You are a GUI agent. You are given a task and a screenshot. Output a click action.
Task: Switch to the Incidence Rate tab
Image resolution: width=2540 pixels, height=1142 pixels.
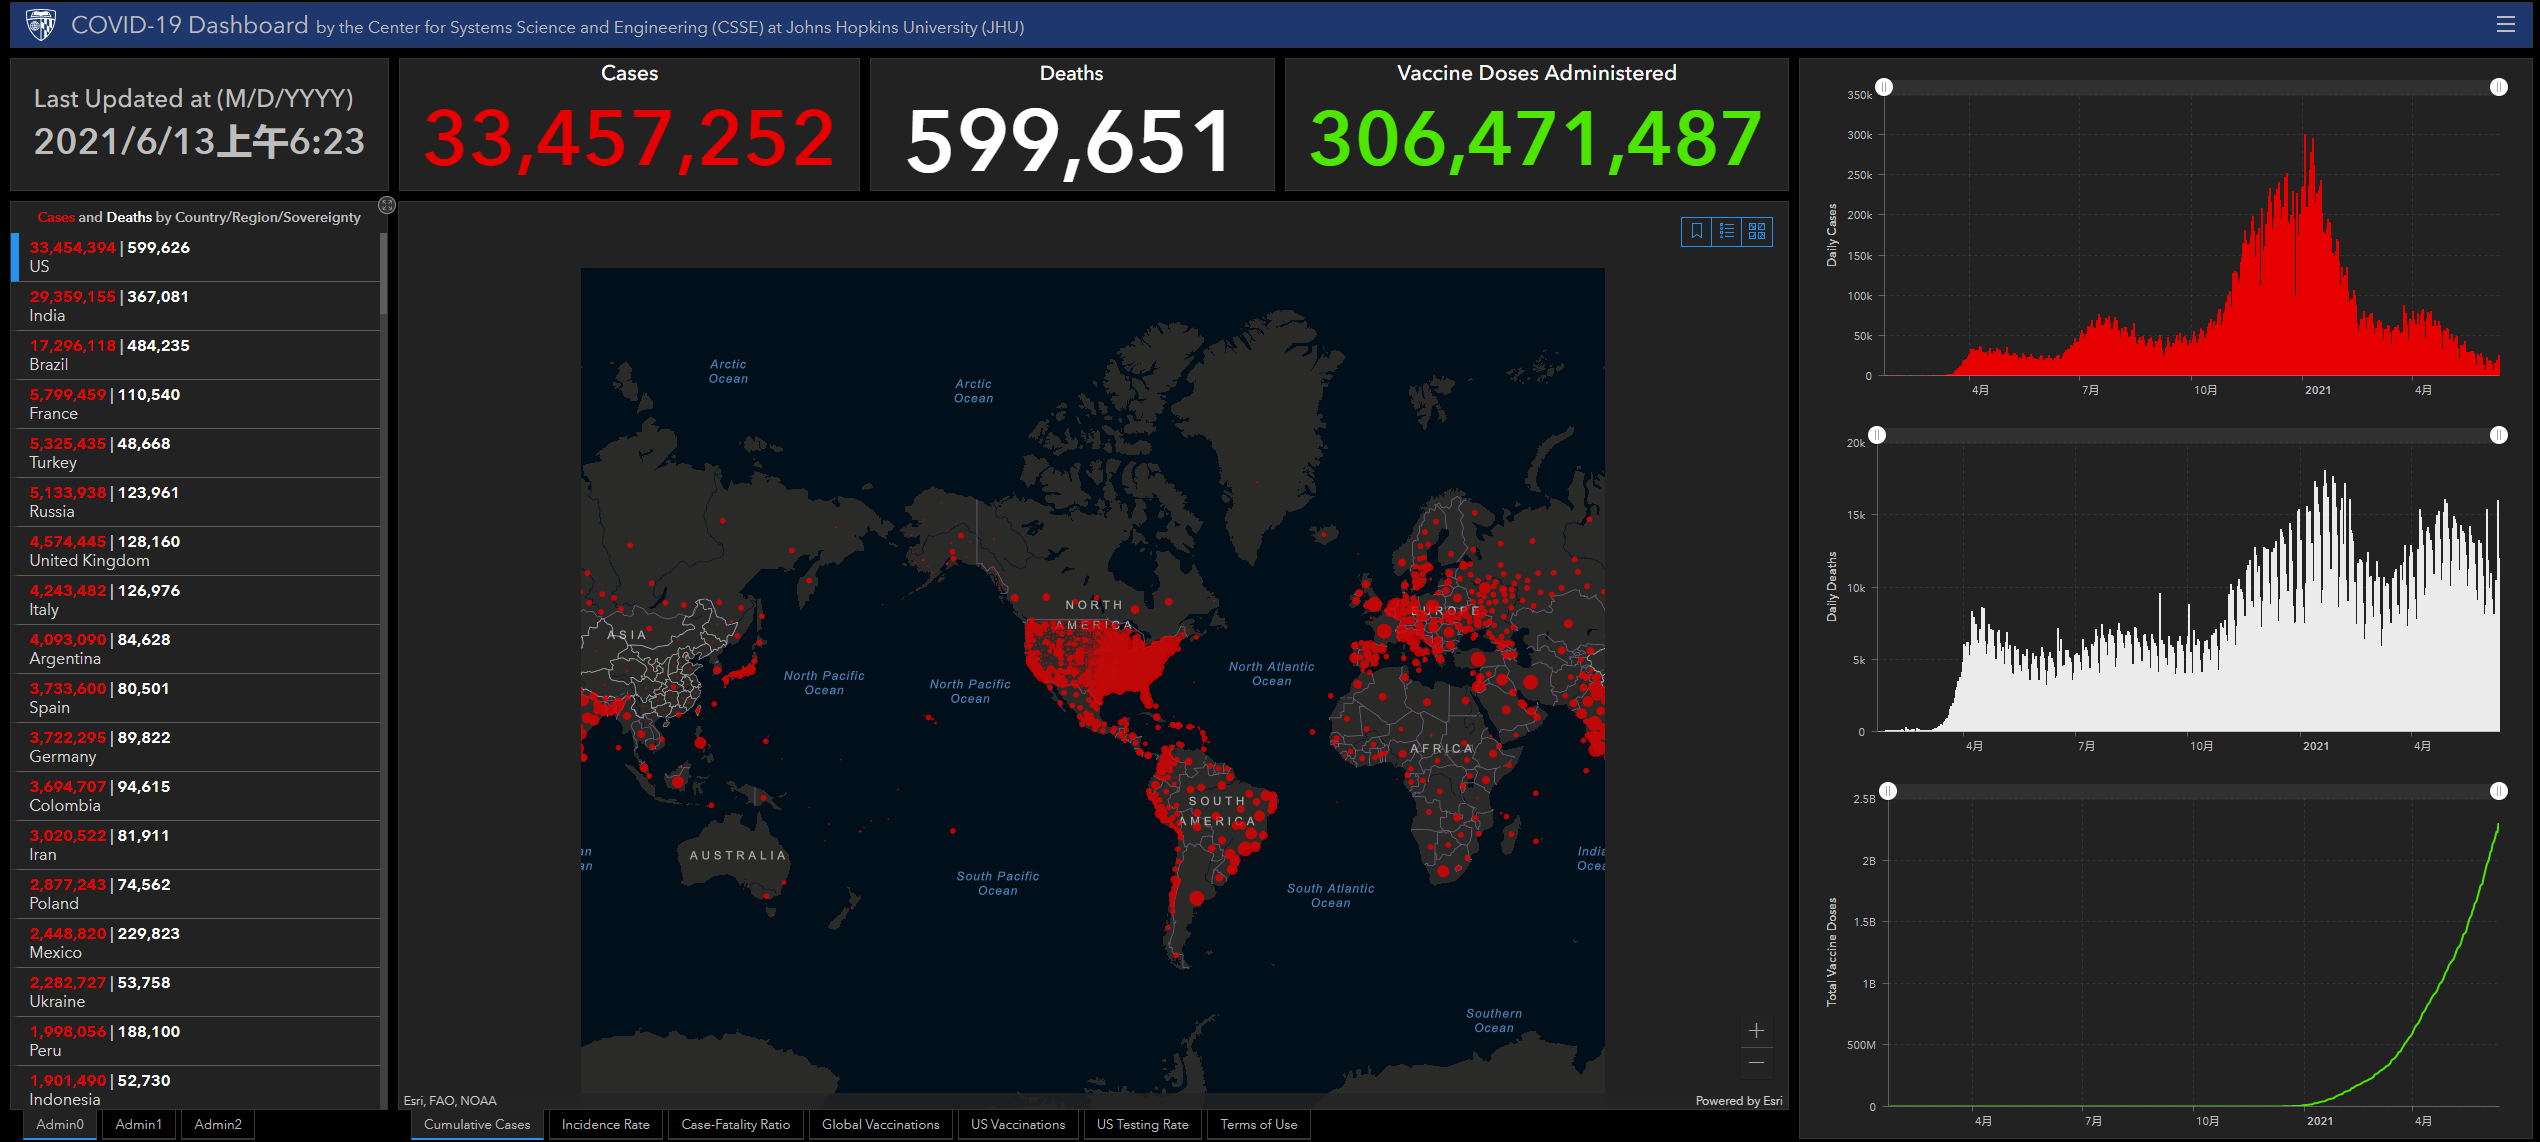[x=605, y=1124]
